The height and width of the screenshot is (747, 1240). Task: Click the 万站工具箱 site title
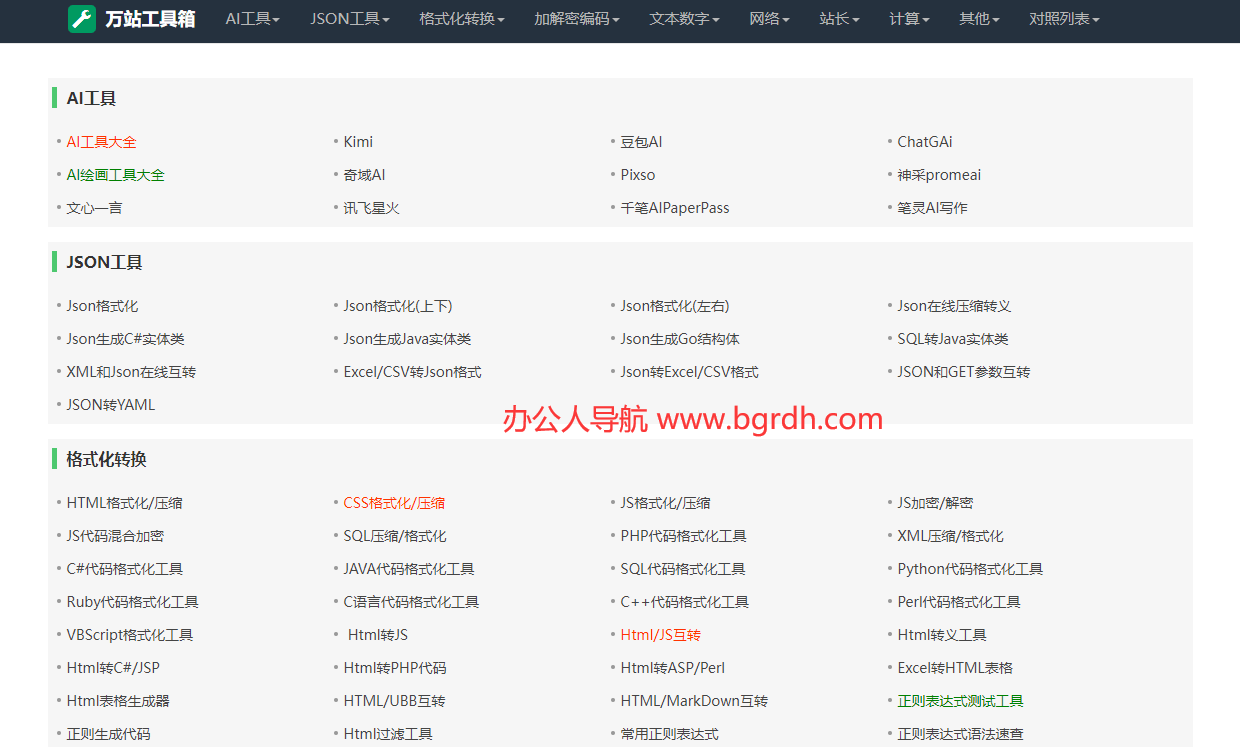[150, 19]
